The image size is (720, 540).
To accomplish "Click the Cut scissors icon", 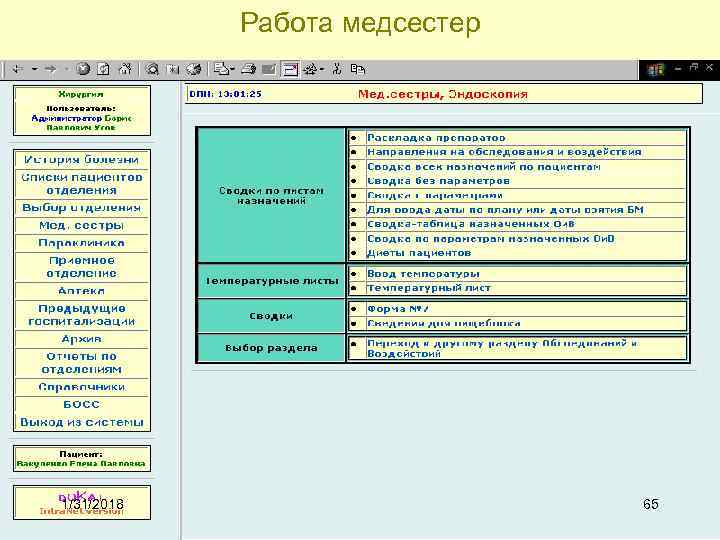I will (x=338, y=69).
